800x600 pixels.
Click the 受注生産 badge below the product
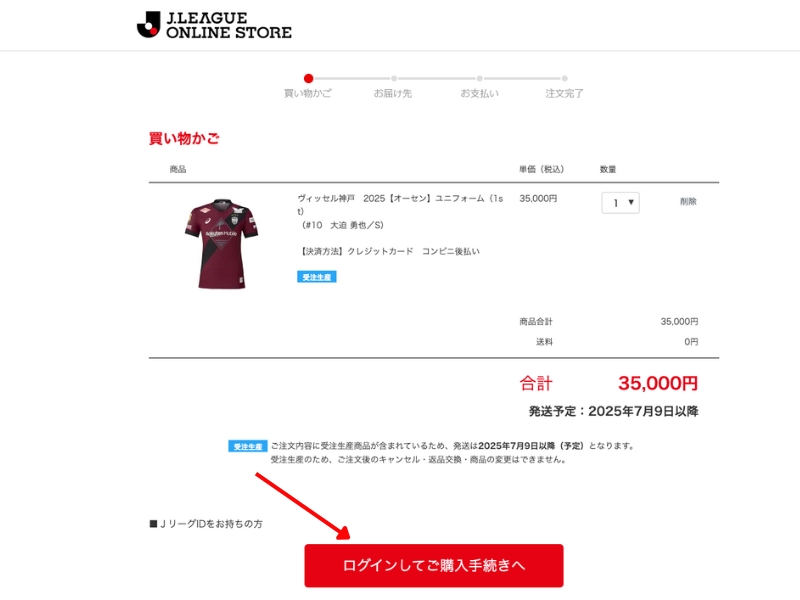pos(316,277)
